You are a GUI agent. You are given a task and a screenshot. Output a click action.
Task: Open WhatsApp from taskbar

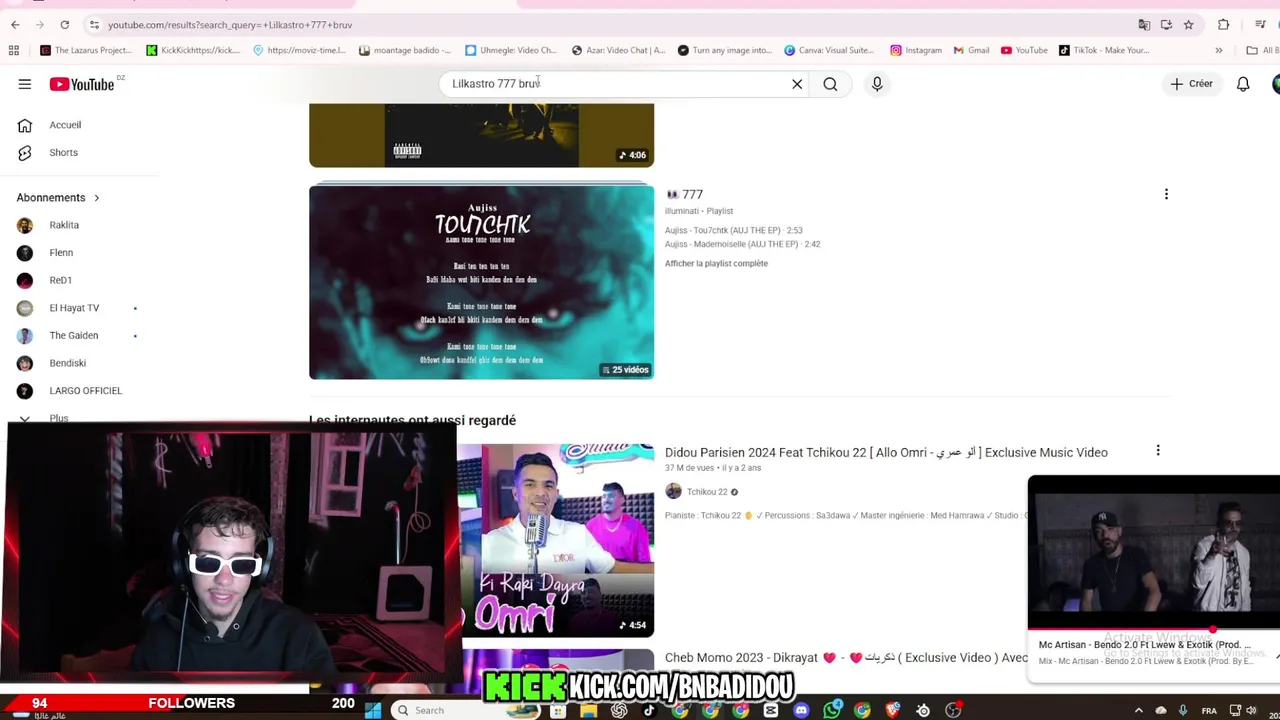[x=832, y=710]
